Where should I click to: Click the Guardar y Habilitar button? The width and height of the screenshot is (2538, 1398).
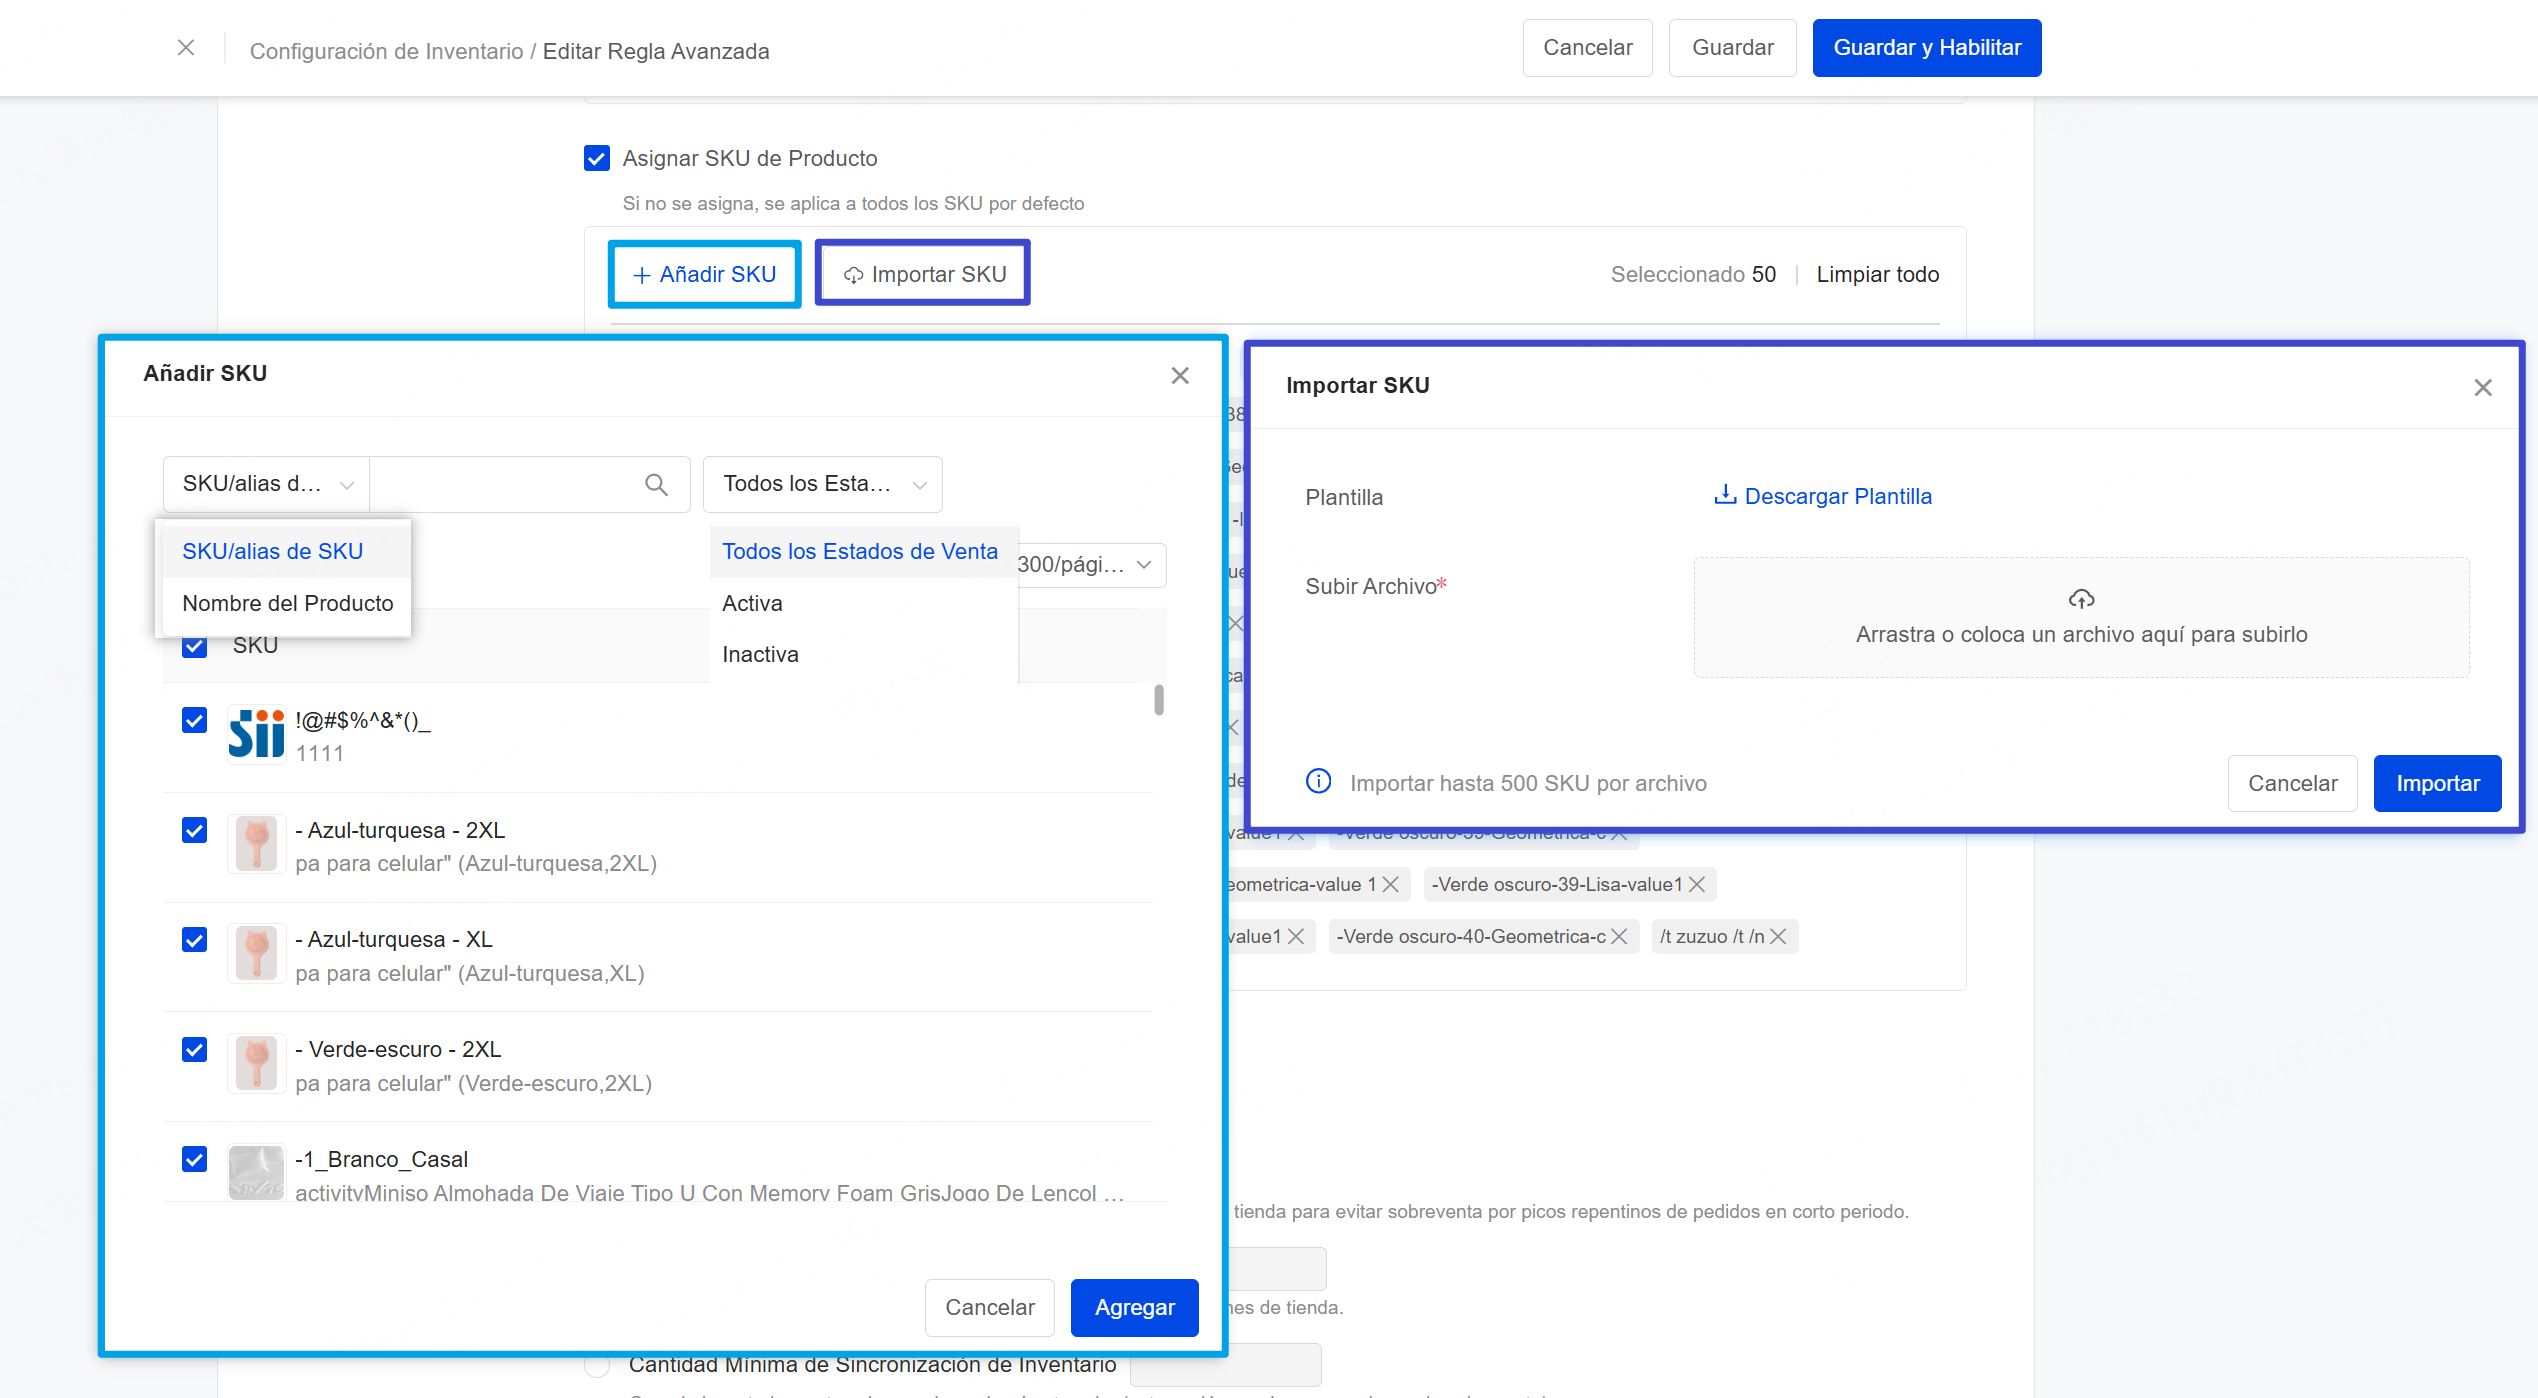(1926, 48)
